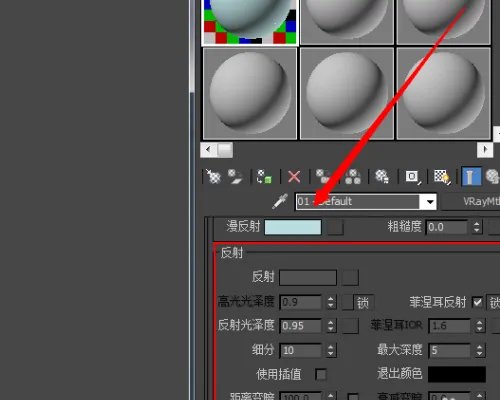Screen dimensions: 500x400
Task: Adjust the 细分 spinner arrows
Action: tap(331, 350)
